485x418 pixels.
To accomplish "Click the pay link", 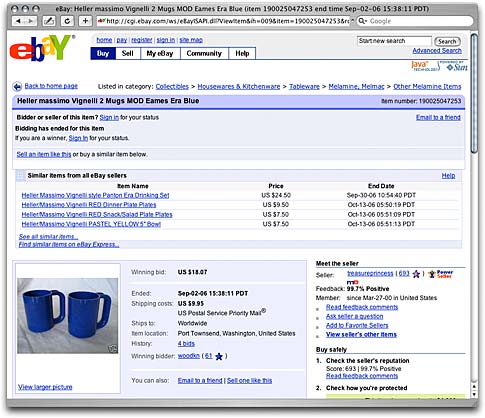I will [122, 40].
